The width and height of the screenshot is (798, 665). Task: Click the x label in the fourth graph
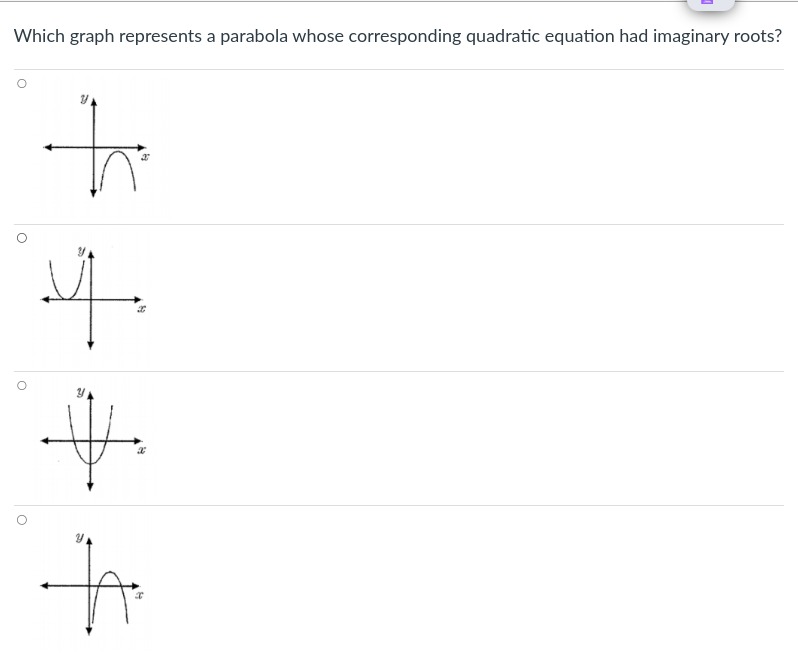[x=138, y=595]
